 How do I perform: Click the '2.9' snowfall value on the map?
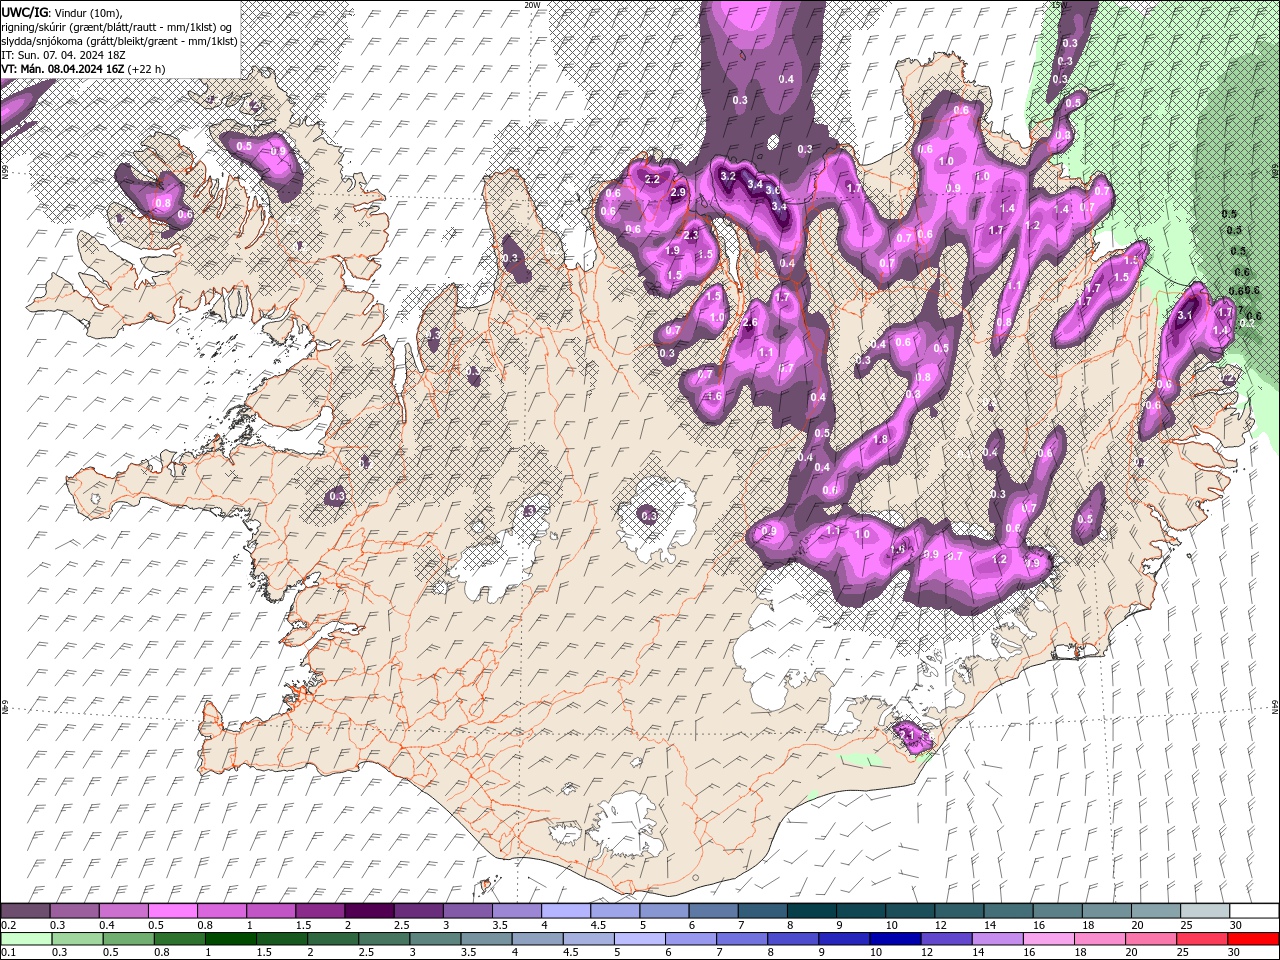tap(678, 192)
